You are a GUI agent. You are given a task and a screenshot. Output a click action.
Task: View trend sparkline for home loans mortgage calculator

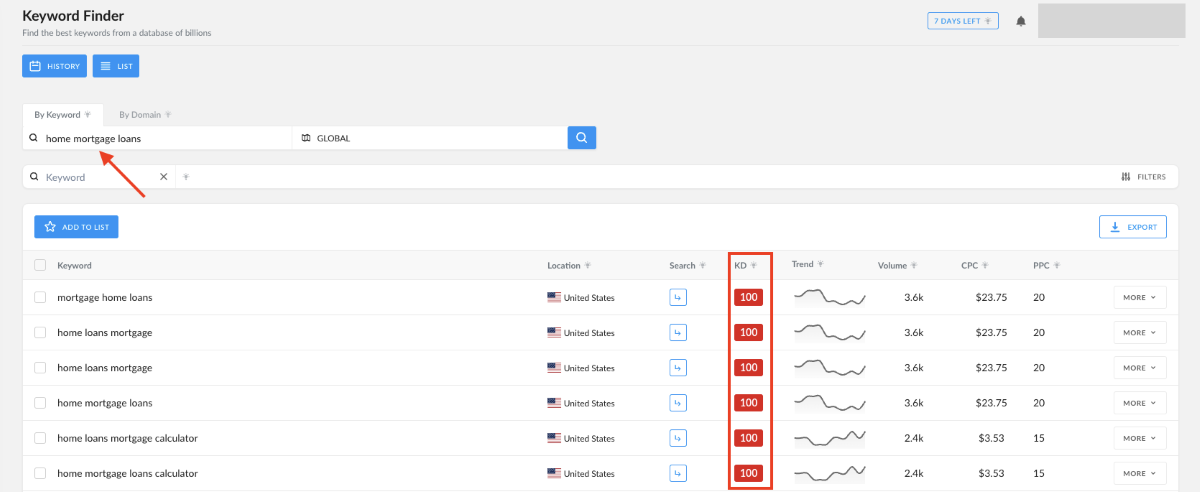coord(830,437)
